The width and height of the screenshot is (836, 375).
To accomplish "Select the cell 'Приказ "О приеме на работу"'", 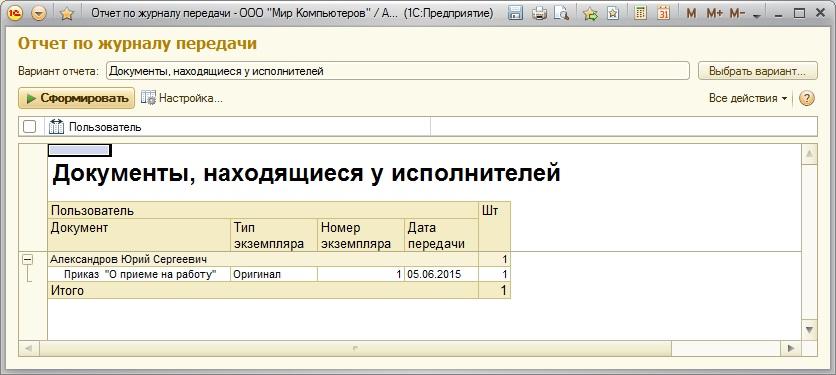I will [x=140, y=275].
